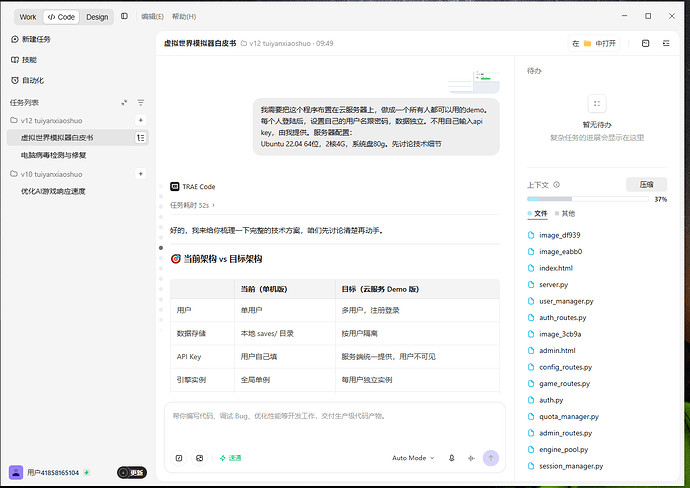Click the TRAE Code logo icon
Viewport: 690px width, 488px height.
pos(175,187)
